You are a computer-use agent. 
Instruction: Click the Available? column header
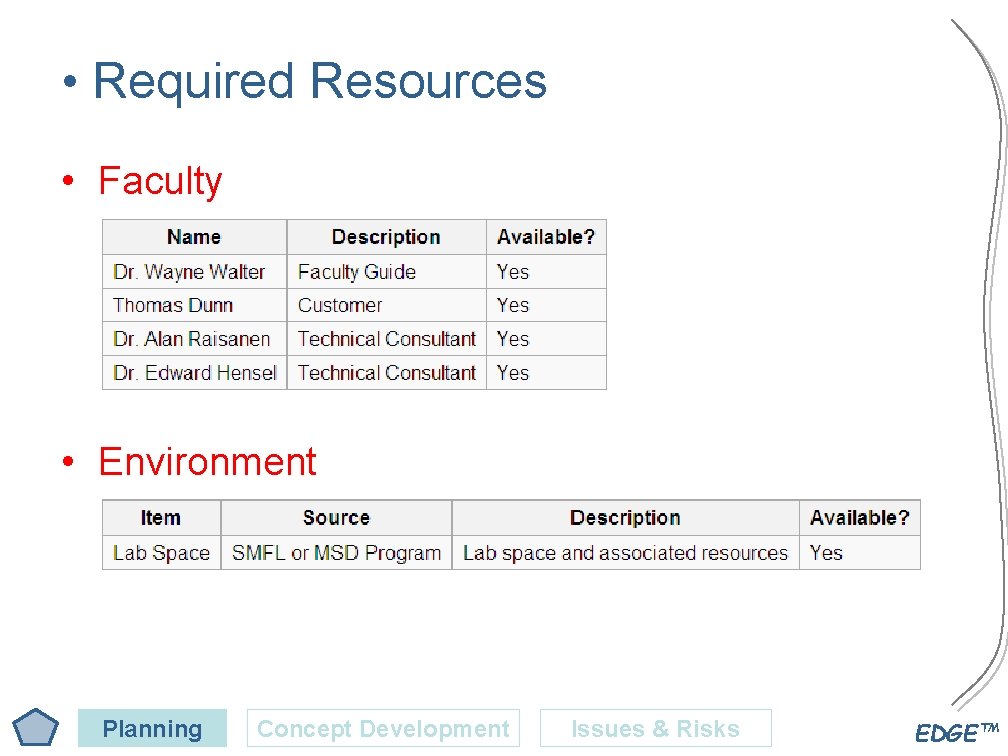tap(546, 237)
